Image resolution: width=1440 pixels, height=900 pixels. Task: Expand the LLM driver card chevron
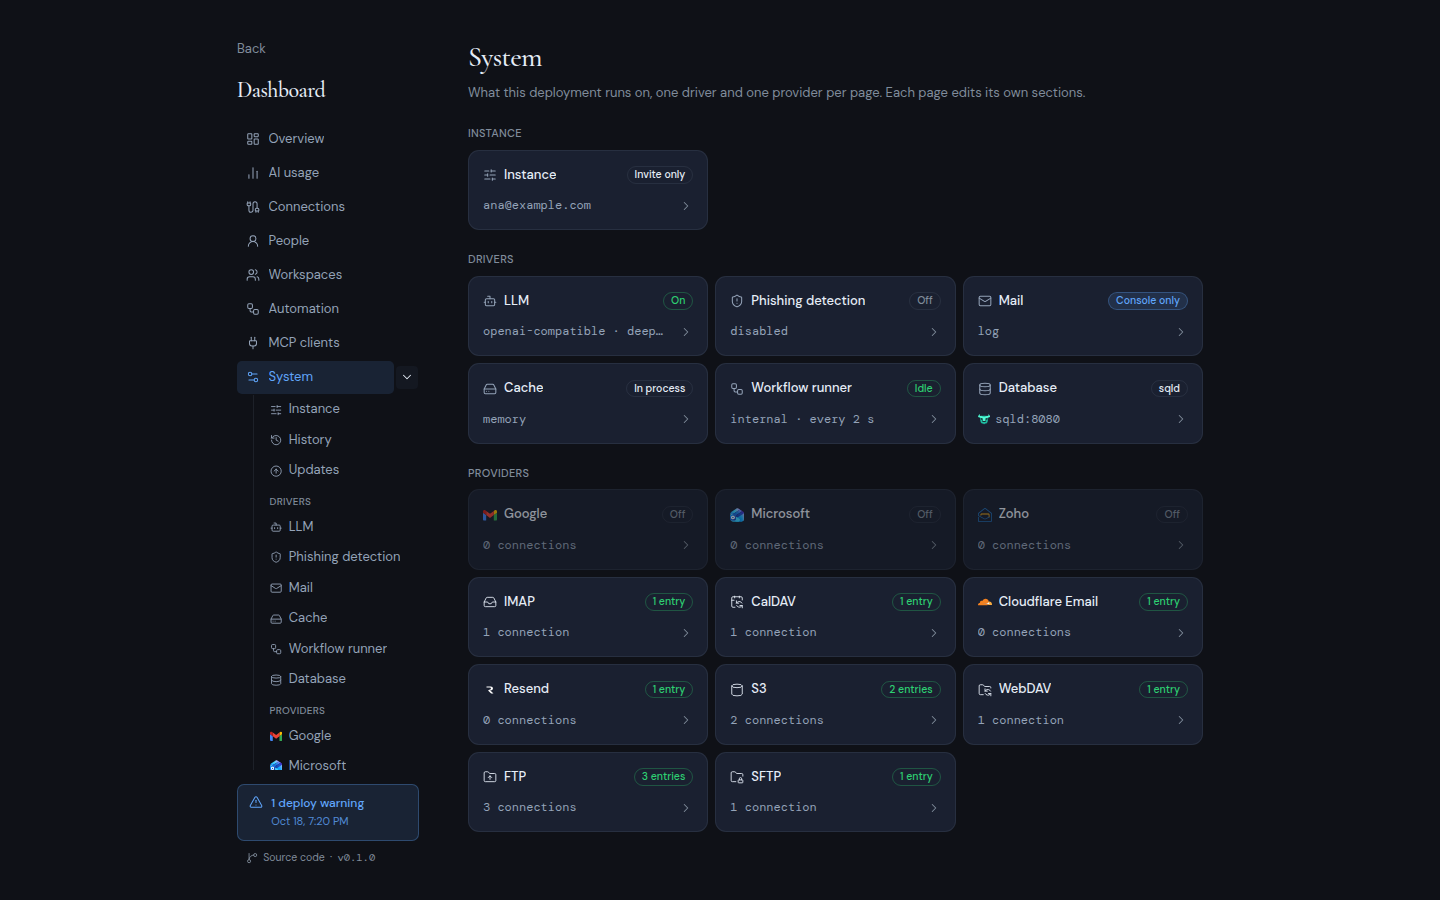(x=686, y=332)
